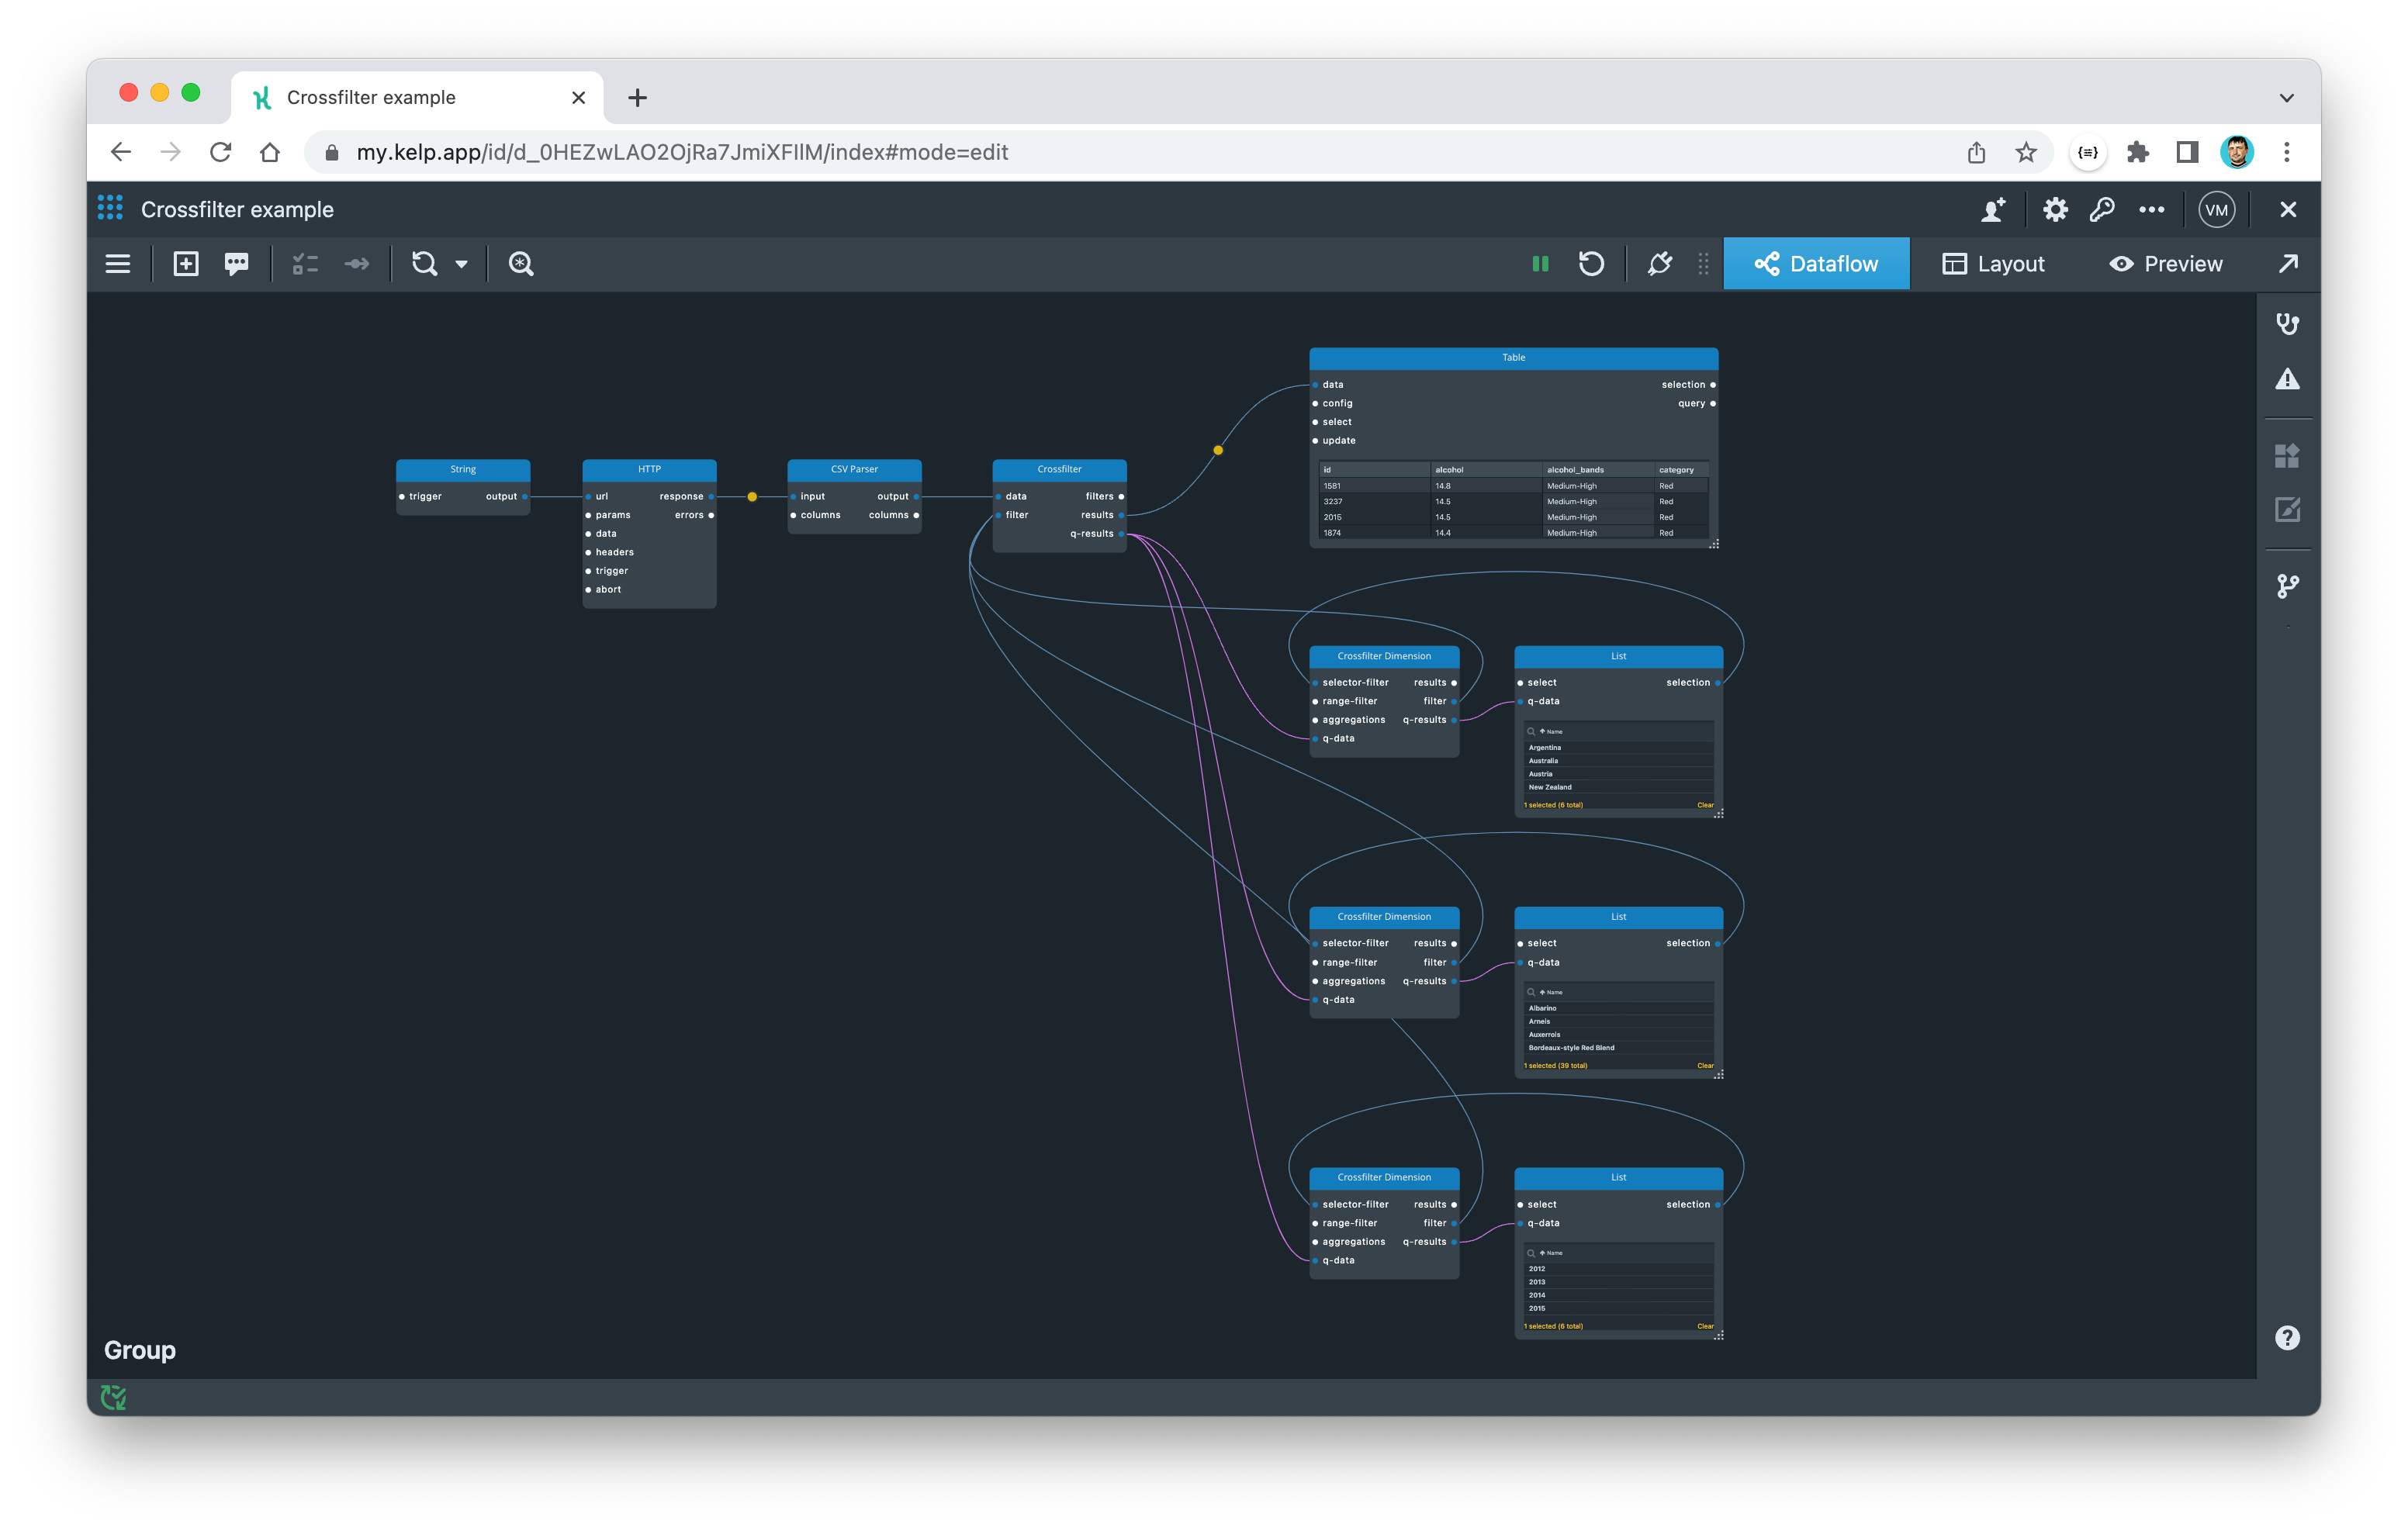This screenshot has width=2408, height=1531.
Task: Click the add node plus icon
Action: [186, 264]
